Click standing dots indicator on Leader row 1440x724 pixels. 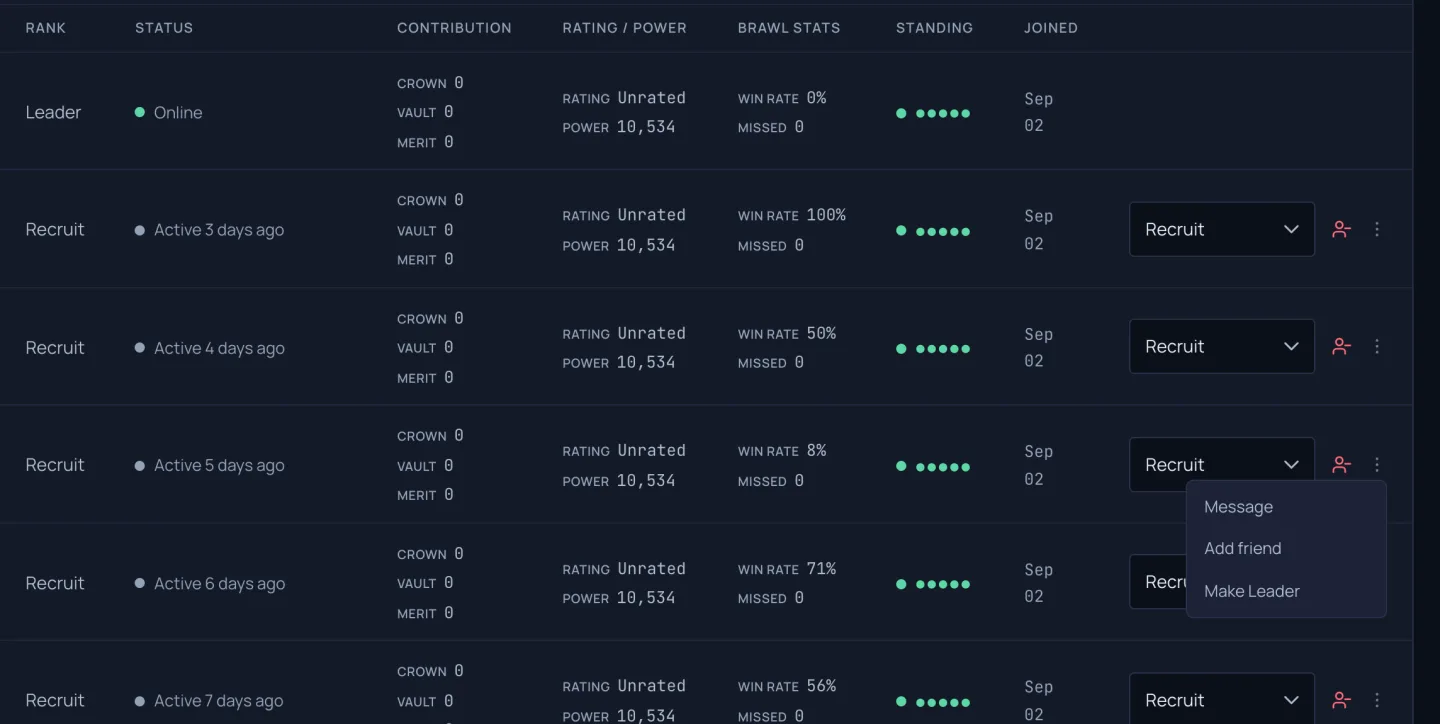pos(933,113)
